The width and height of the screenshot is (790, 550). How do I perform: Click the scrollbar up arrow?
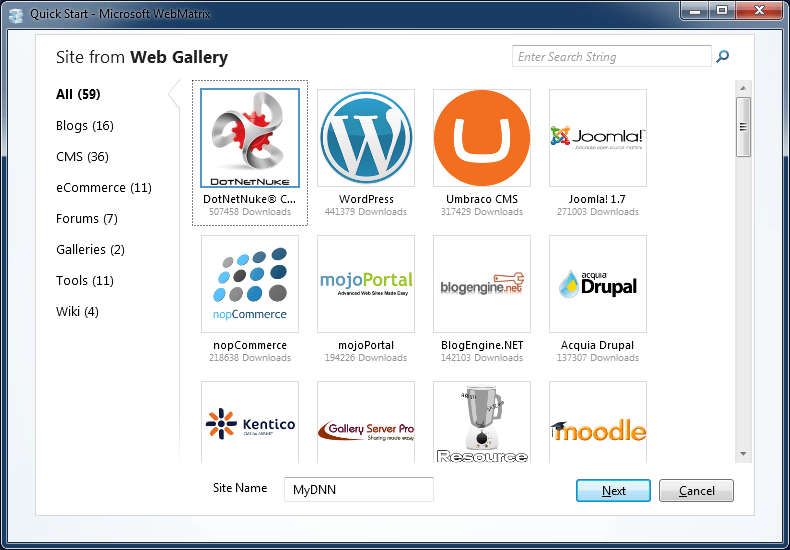coord(743,88)
